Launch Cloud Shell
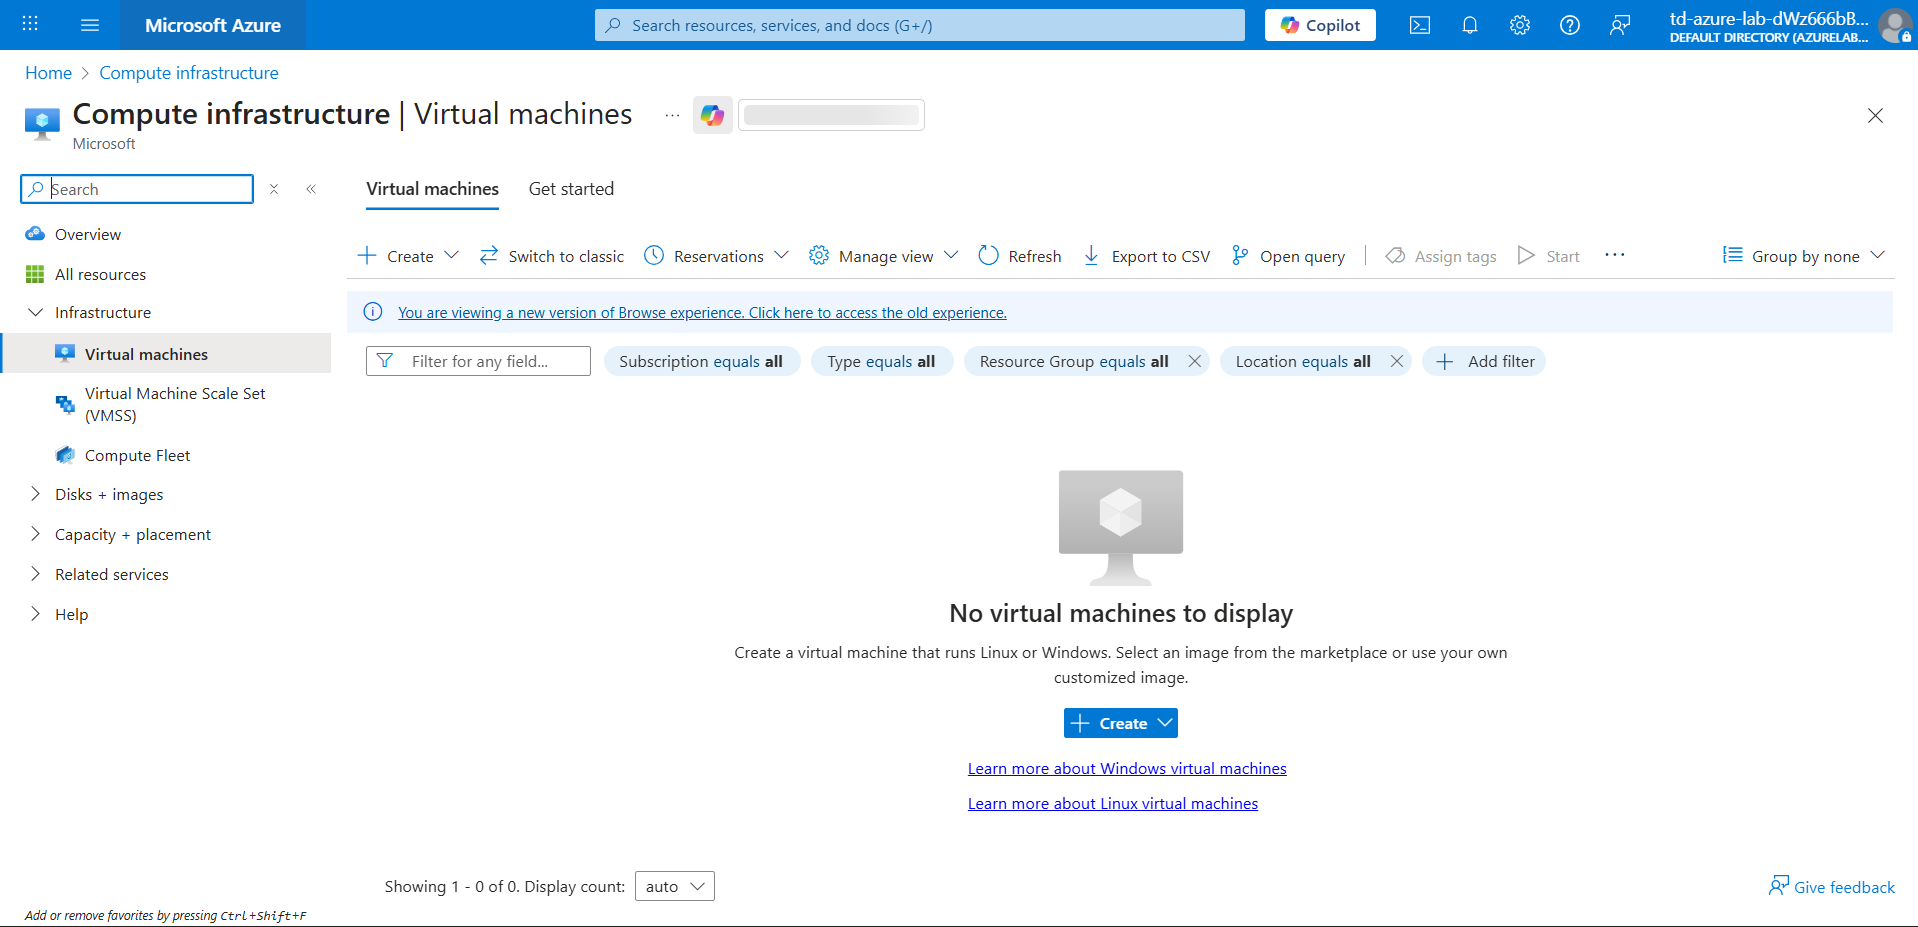 [x=1419, y=25]
